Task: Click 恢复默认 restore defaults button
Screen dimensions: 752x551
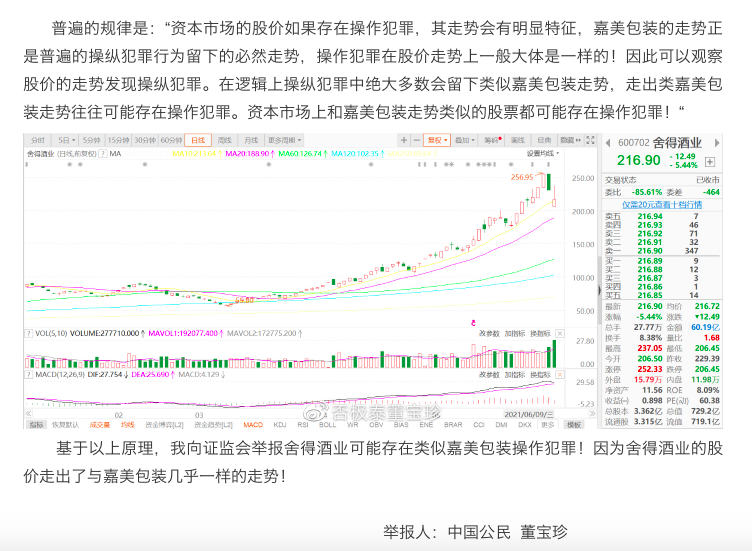Action: point(65,425)
